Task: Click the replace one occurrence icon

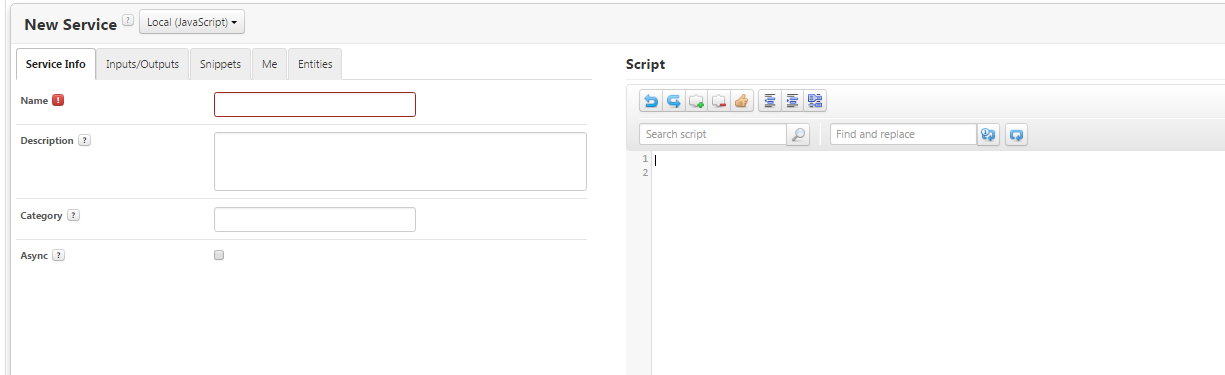Action: (989, 134)
